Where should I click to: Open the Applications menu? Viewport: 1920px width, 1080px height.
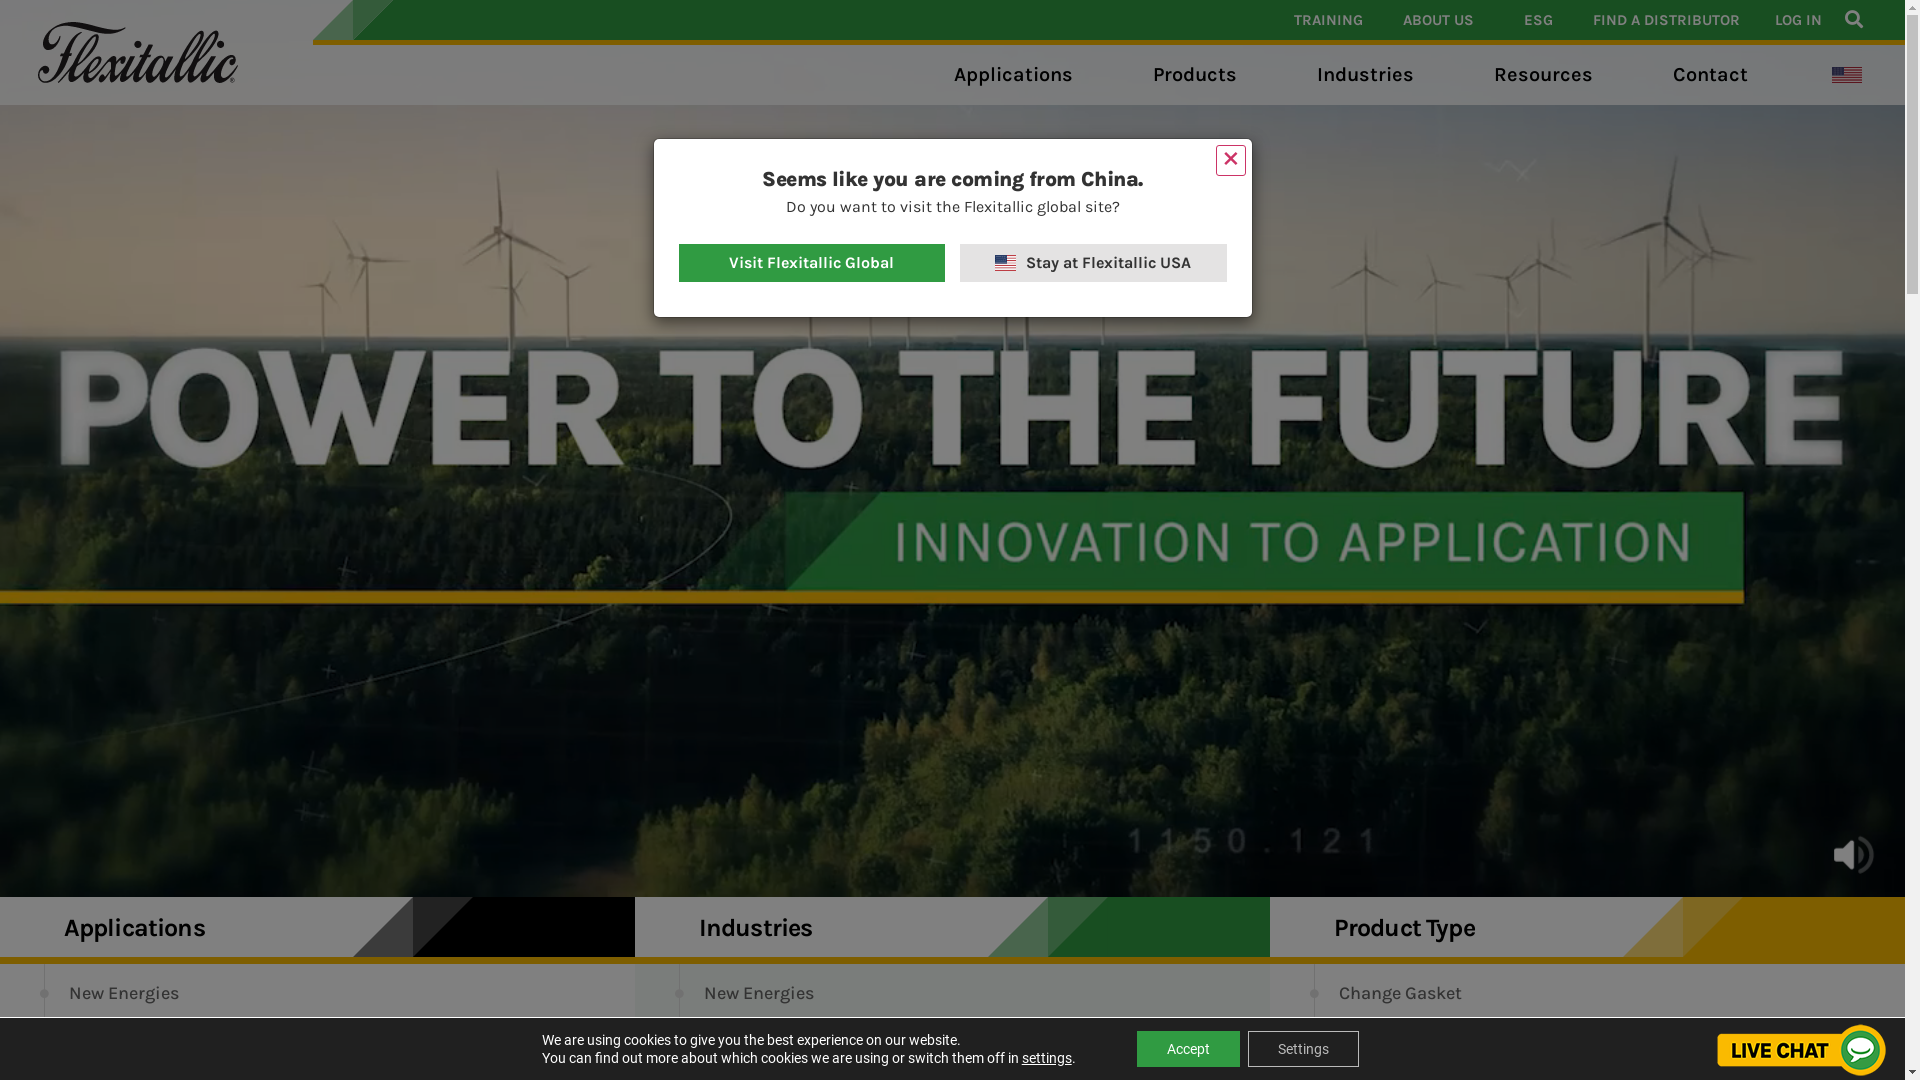(x=1013, y=75)
